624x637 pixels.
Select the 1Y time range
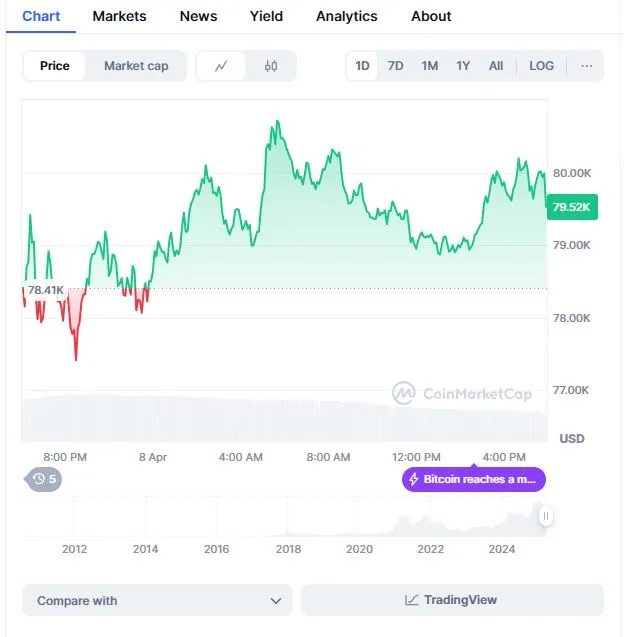pos(463,66)
